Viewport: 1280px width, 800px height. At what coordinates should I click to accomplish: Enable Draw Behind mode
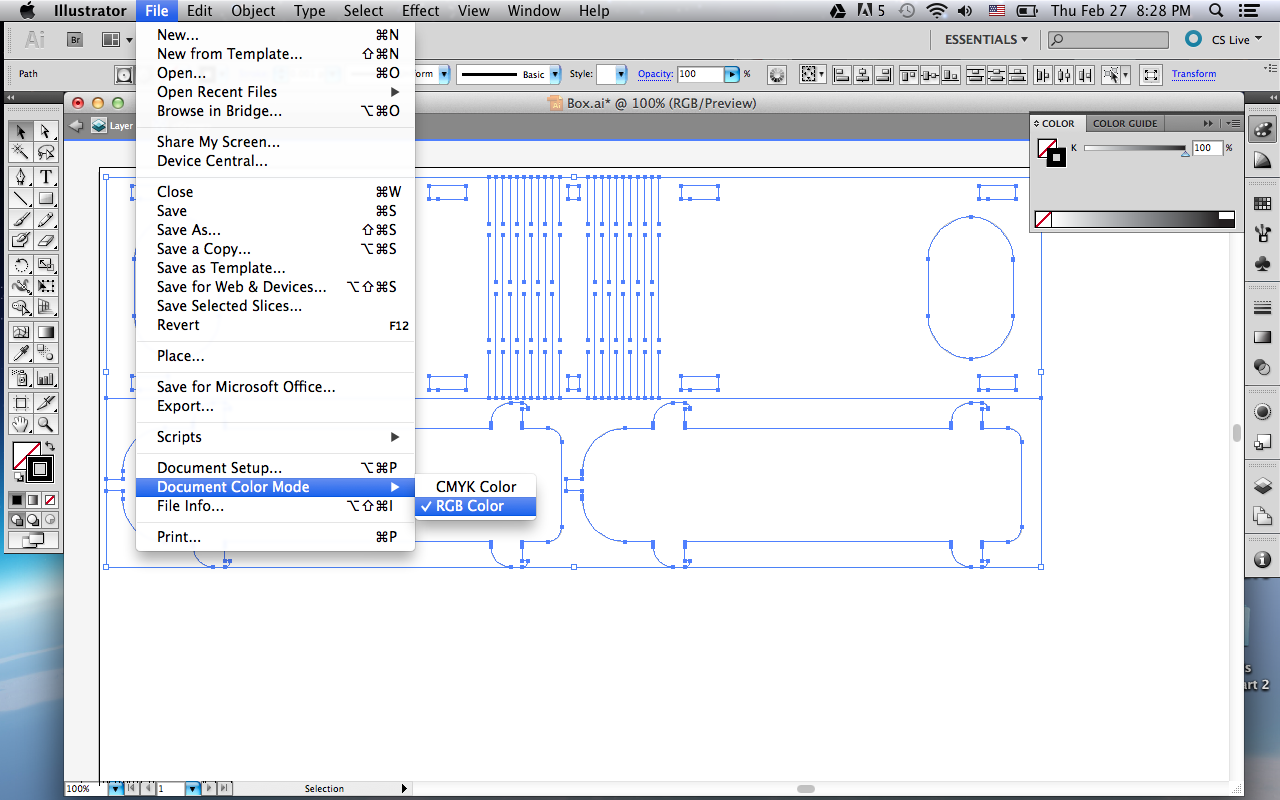pos(33,520)
